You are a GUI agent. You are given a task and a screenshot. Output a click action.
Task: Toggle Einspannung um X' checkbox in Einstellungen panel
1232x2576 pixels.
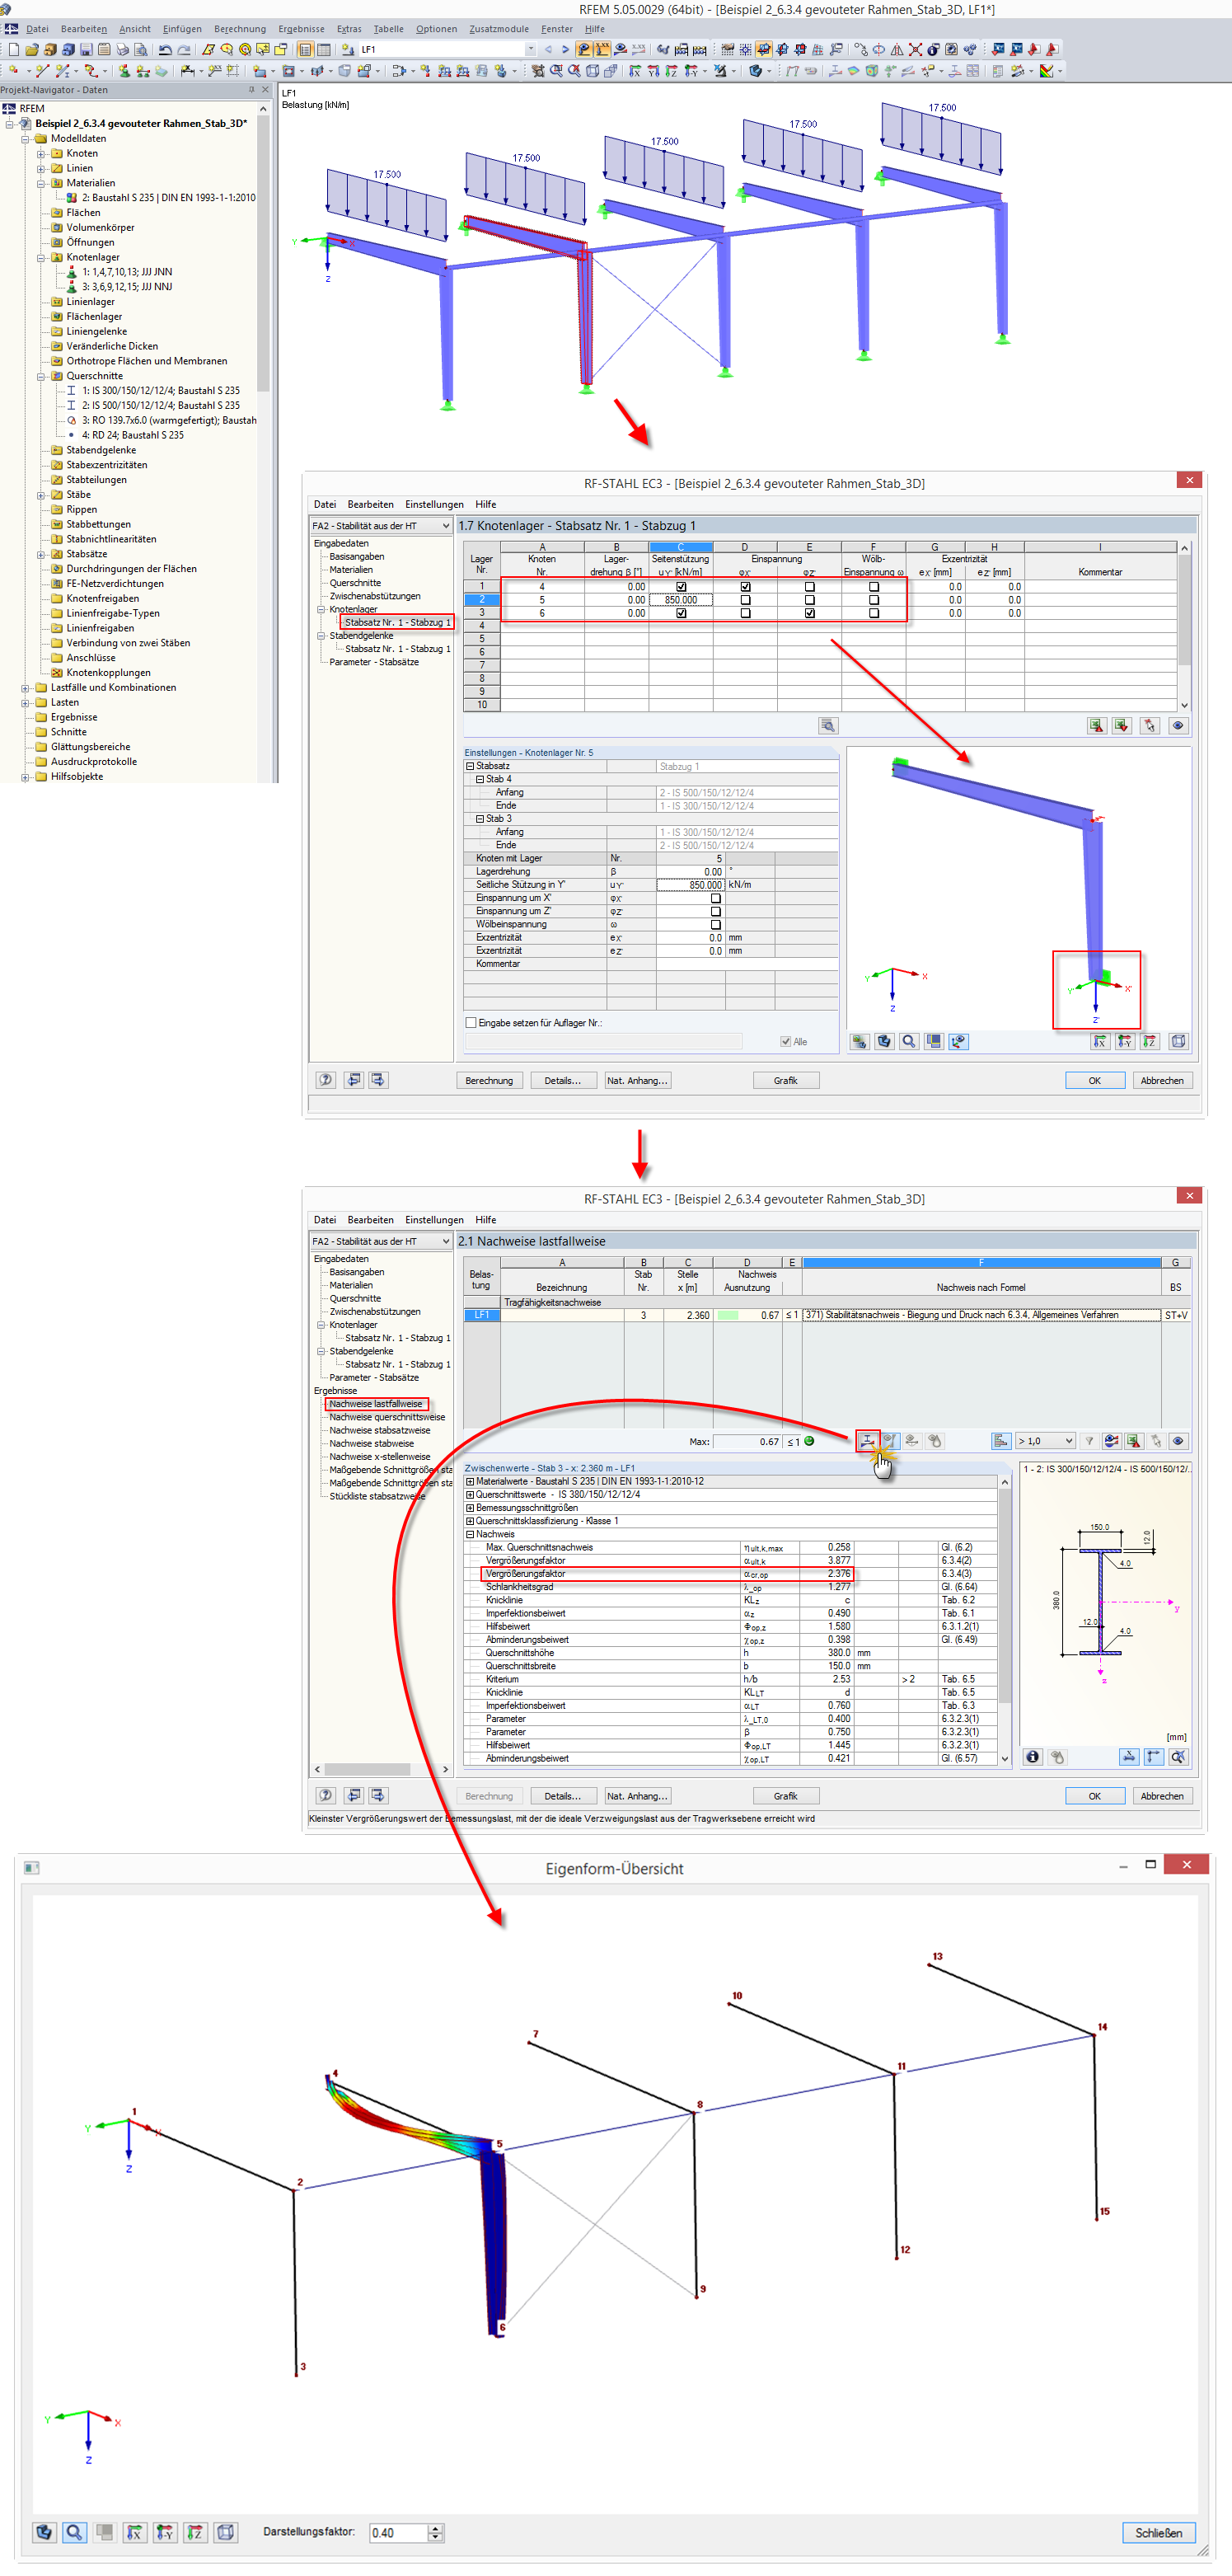pyautogui.click(x=716, y=898)
